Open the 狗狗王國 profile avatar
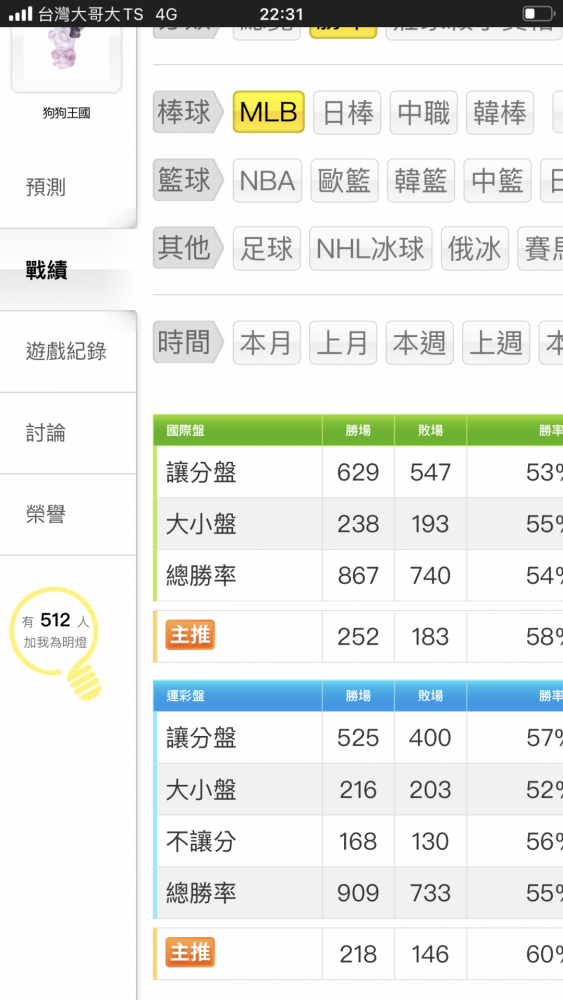Viewport: 563px width, 1000px height. click(66, 59)
